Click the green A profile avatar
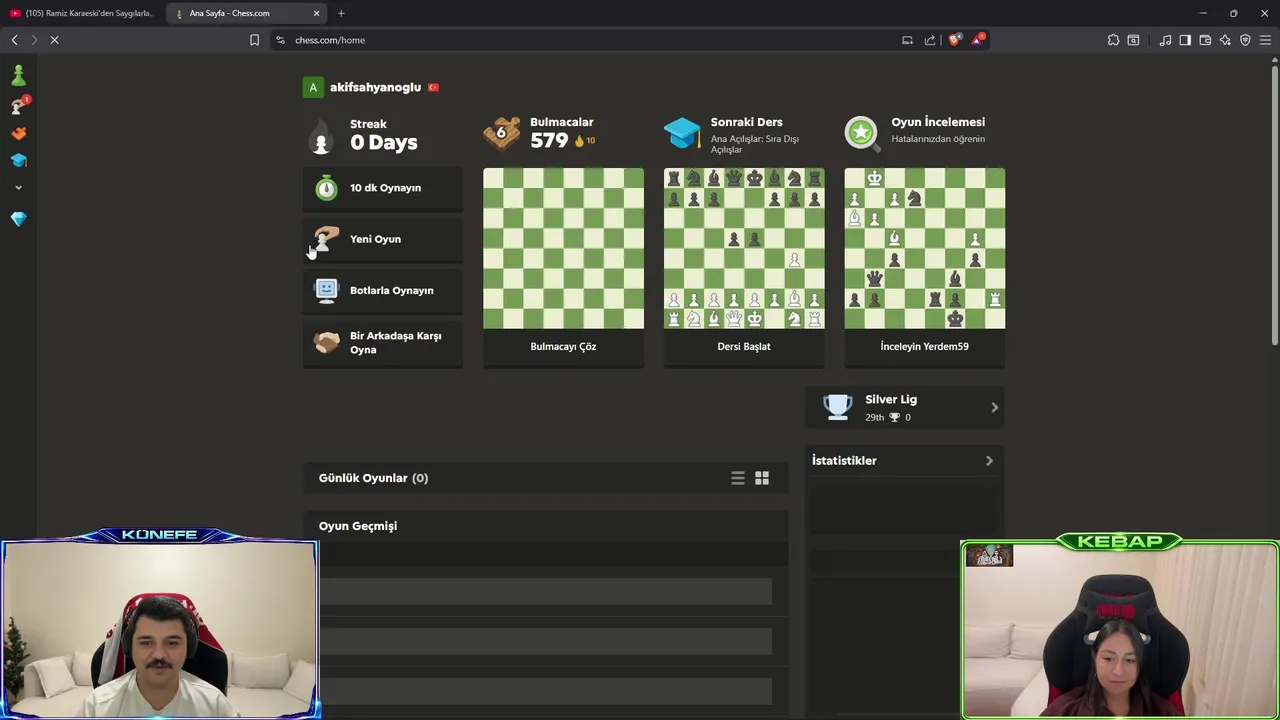 (x=313, y=87)
